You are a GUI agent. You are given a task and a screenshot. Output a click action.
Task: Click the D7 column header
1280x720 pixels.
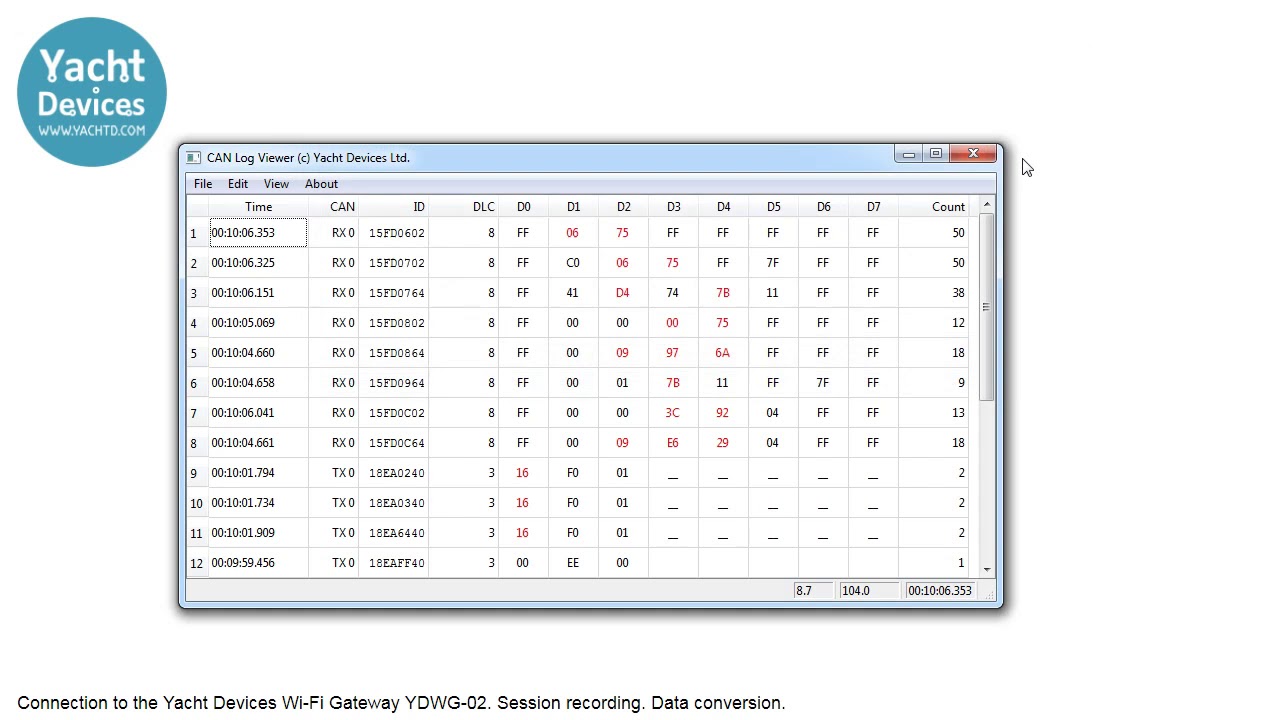coord(873,207)
